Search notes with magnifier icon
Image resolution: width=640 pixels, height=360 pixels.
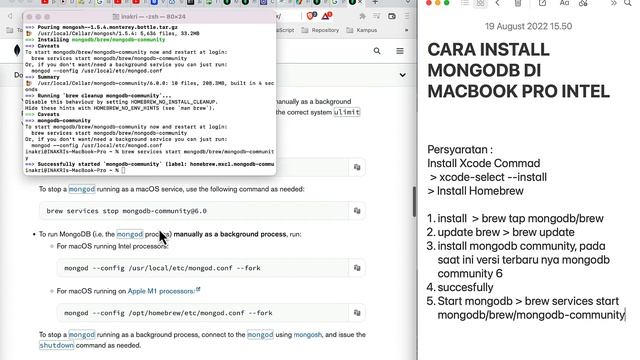click(628, 3)
